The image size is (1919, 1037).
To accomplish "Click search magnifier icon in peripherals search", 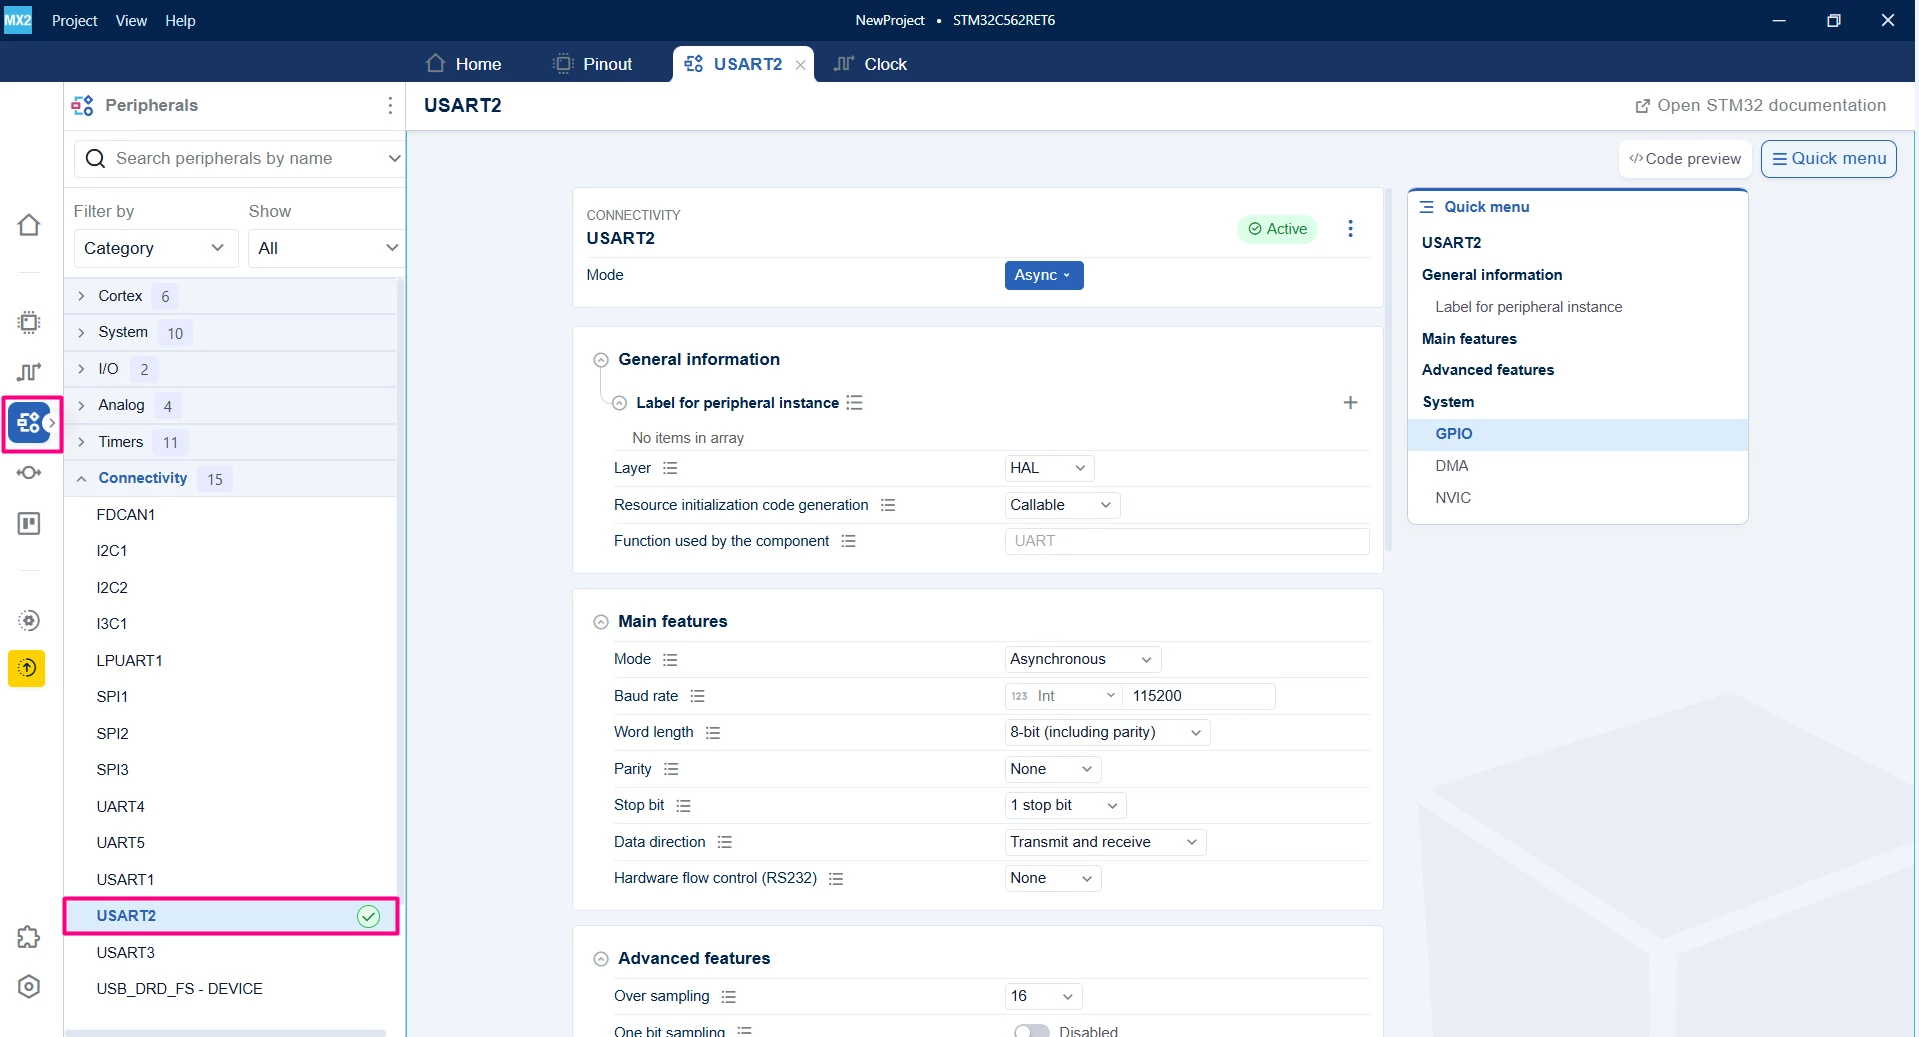I will coord(95,158).
